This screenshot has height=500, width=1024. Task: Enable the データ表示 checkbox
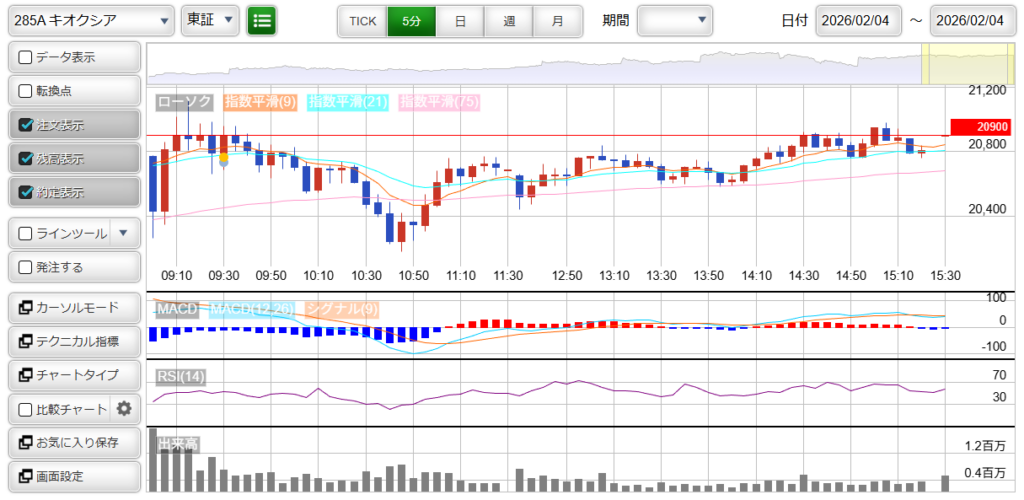click(x=27, y=57)
